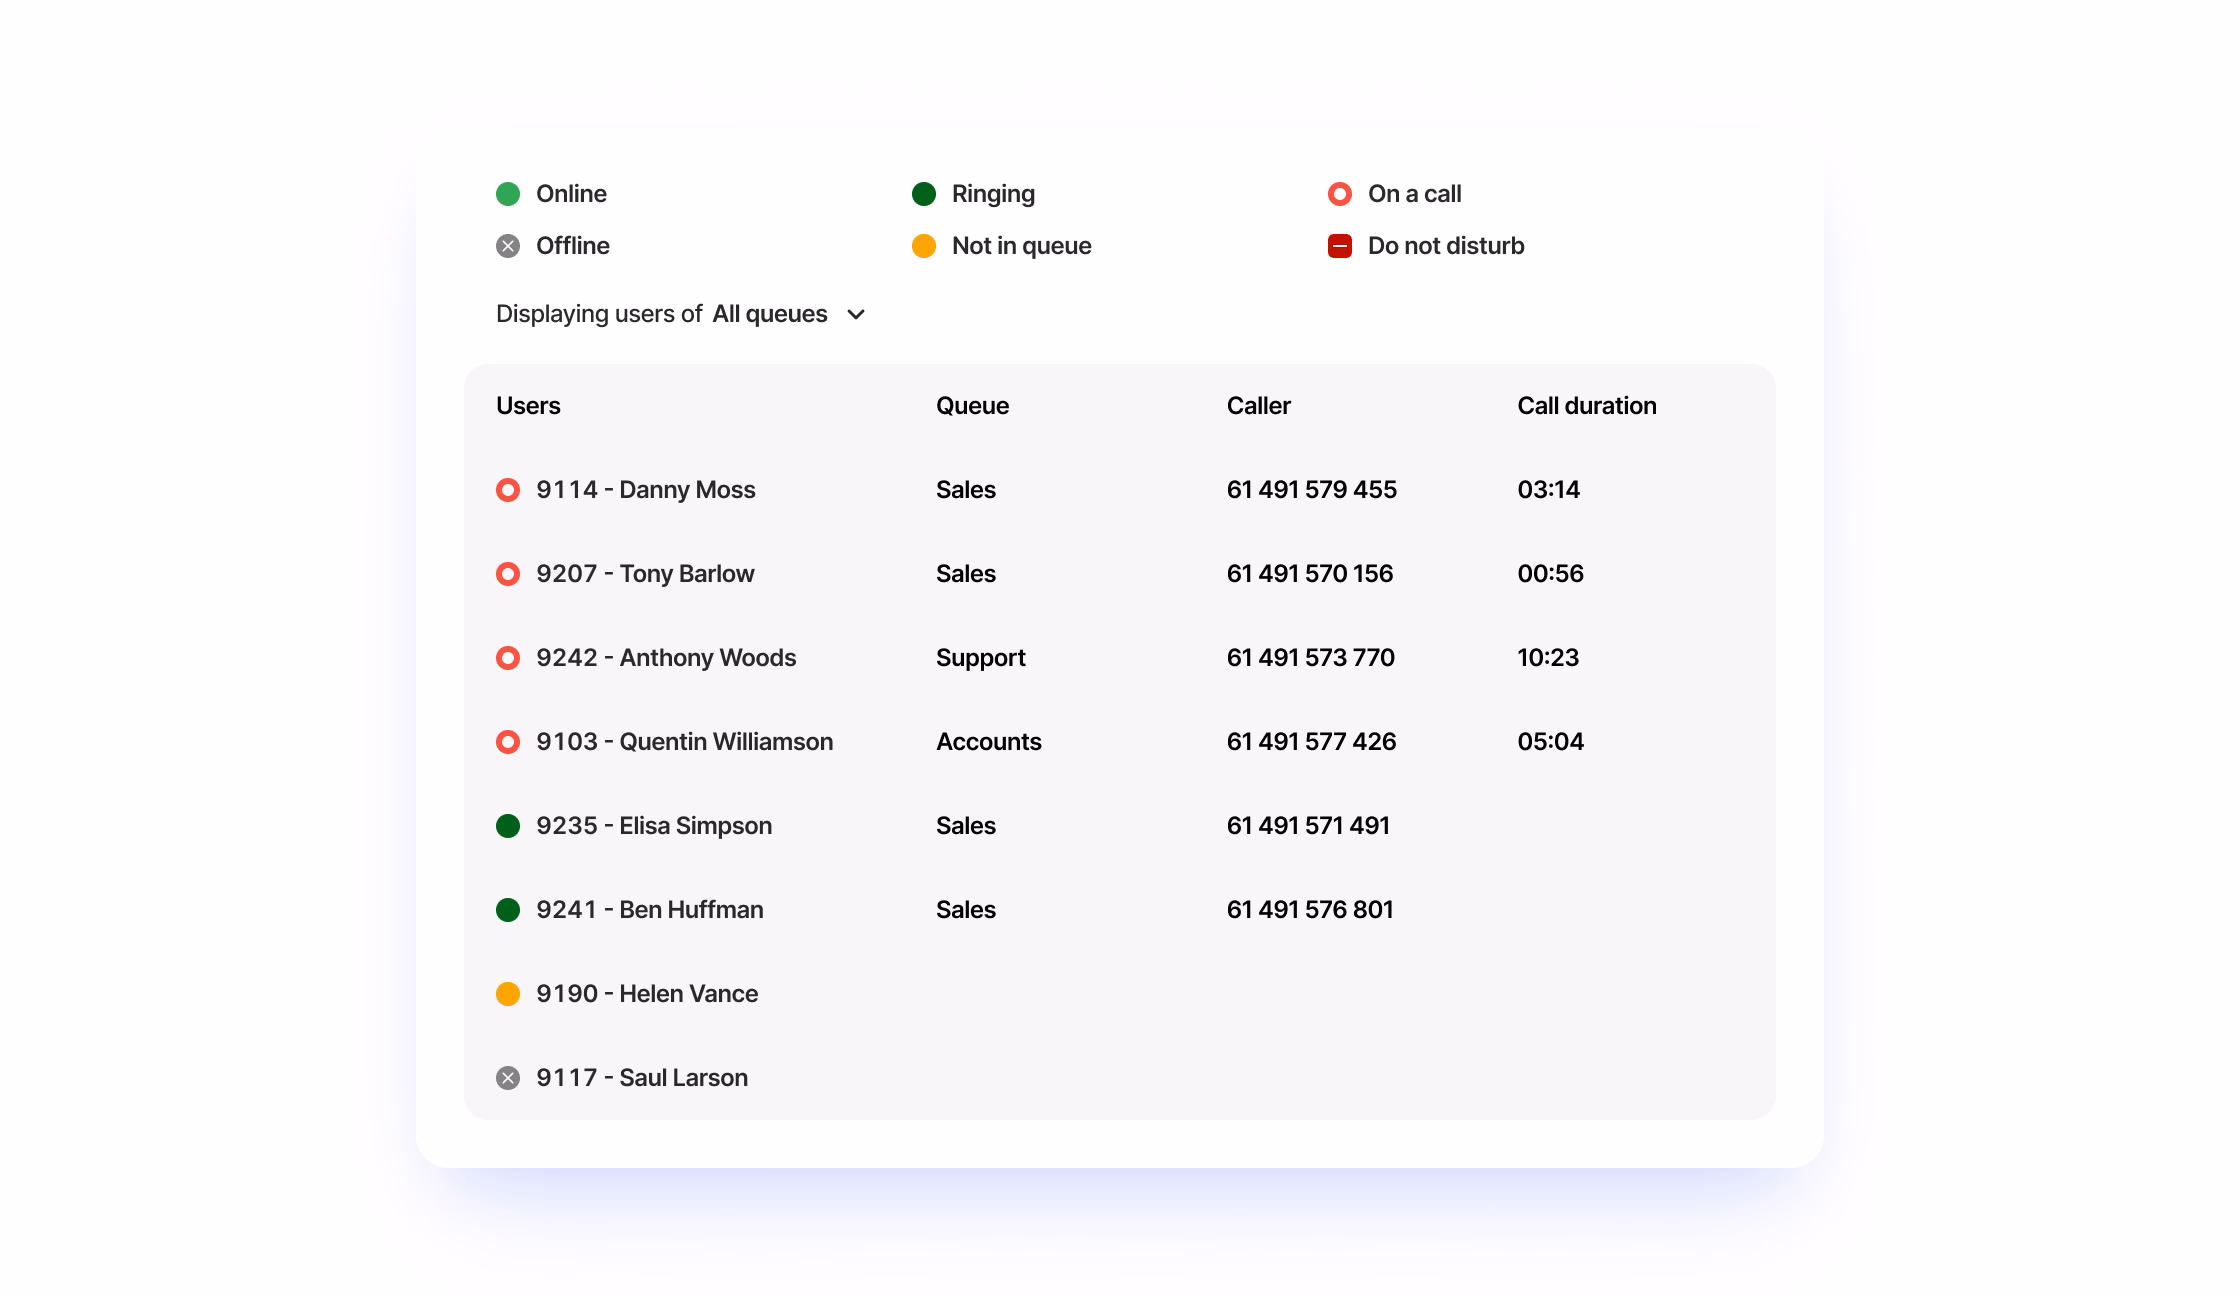Screen dimensions: 2240x1296
Task: Click the Queue column header
Action: pyautogui.click(x=972, y=406)
